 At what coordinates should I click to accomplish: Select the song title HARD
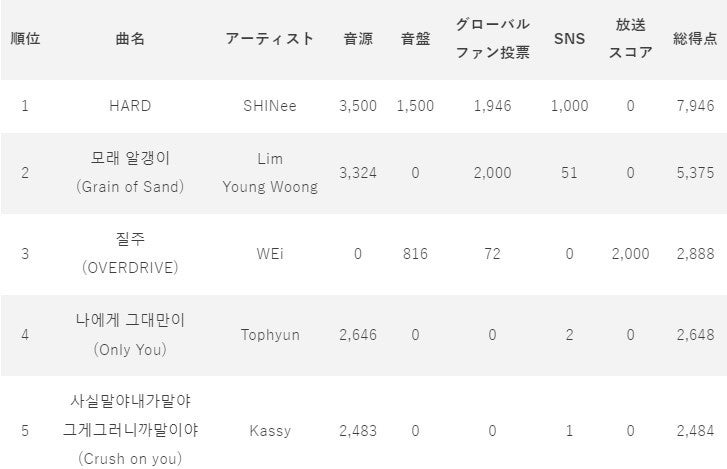pyautogui.click(x=131, y=106)
